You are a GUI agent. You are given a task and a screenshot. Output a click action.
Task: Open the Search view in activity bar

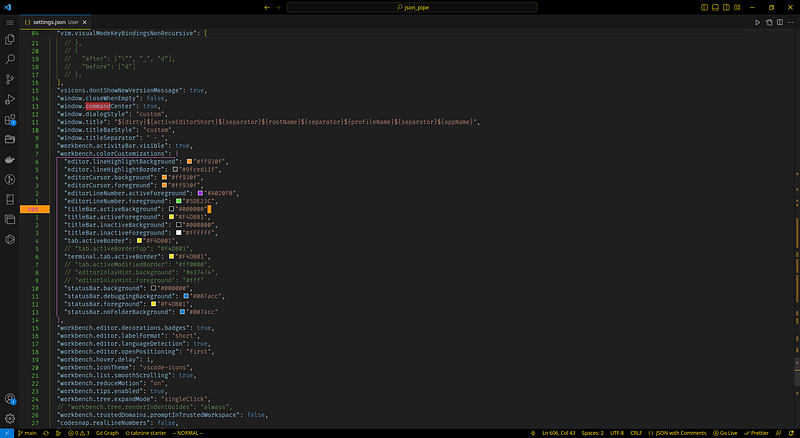point(10,59)
